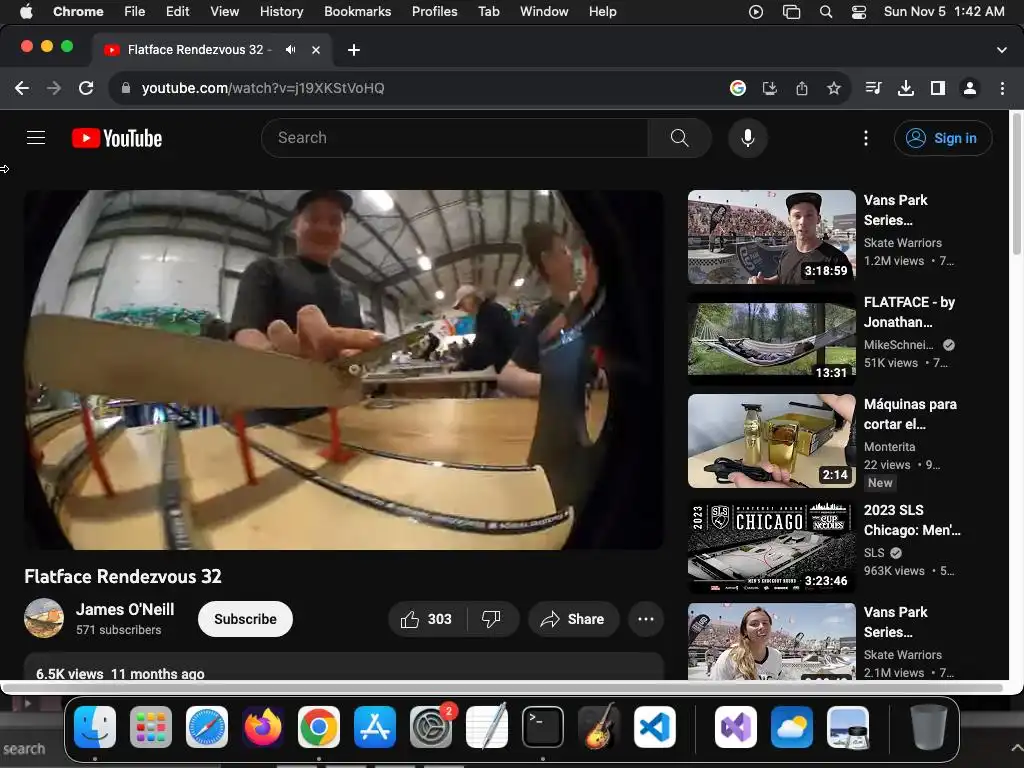Open Finder from the Dock
The width and height of the screenshot is (1024, 768).
click(x=95, y=727)
